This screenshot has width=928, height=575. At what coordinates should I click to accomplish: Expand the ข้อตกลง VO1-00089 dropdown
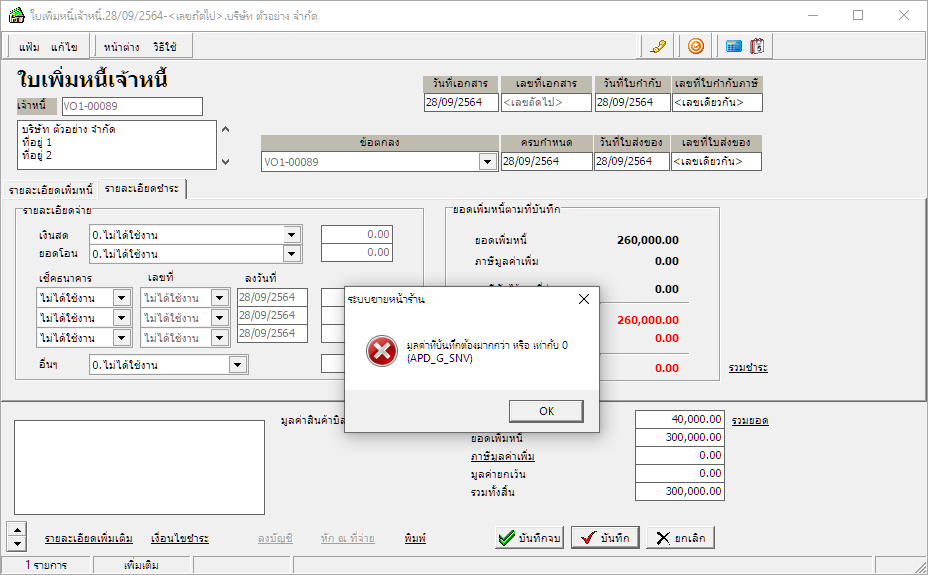[x=487, y=162]
